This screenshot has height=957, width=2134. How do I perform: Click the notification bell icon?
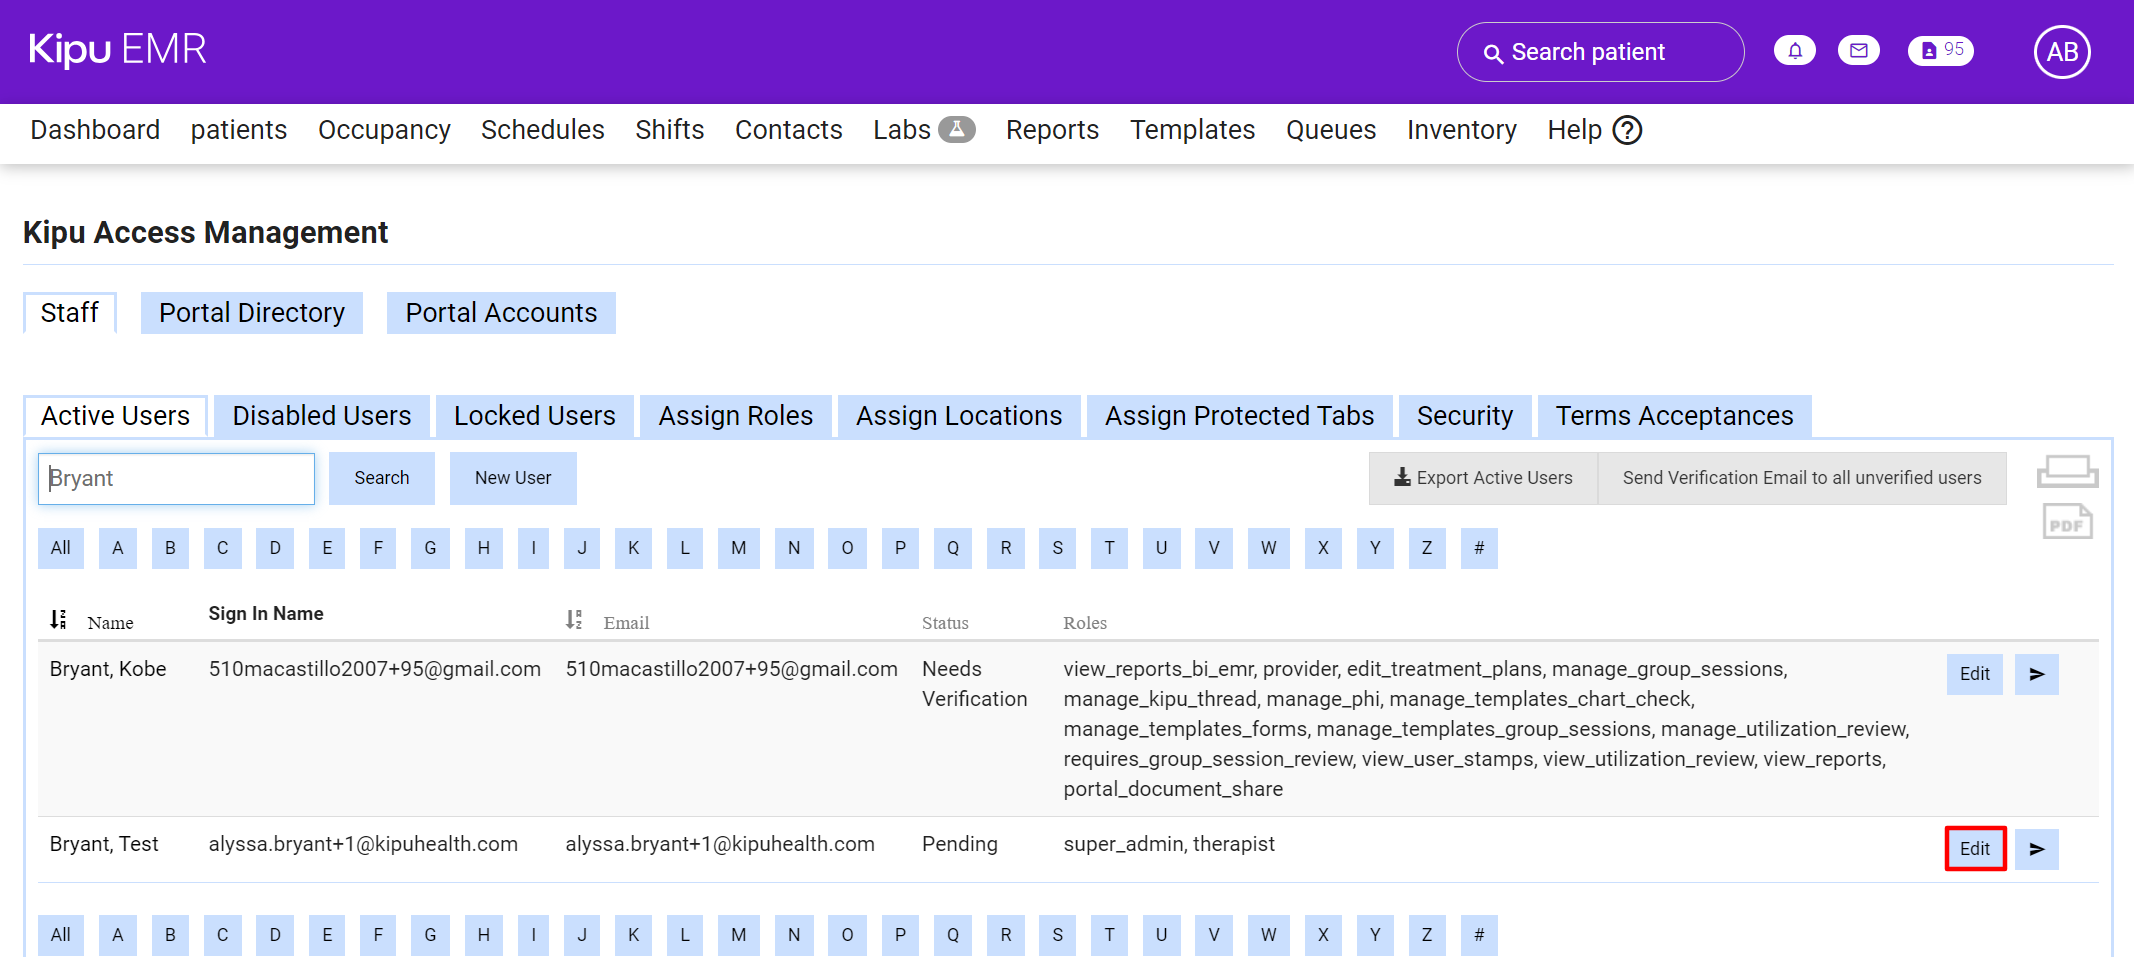point(1794,51)
